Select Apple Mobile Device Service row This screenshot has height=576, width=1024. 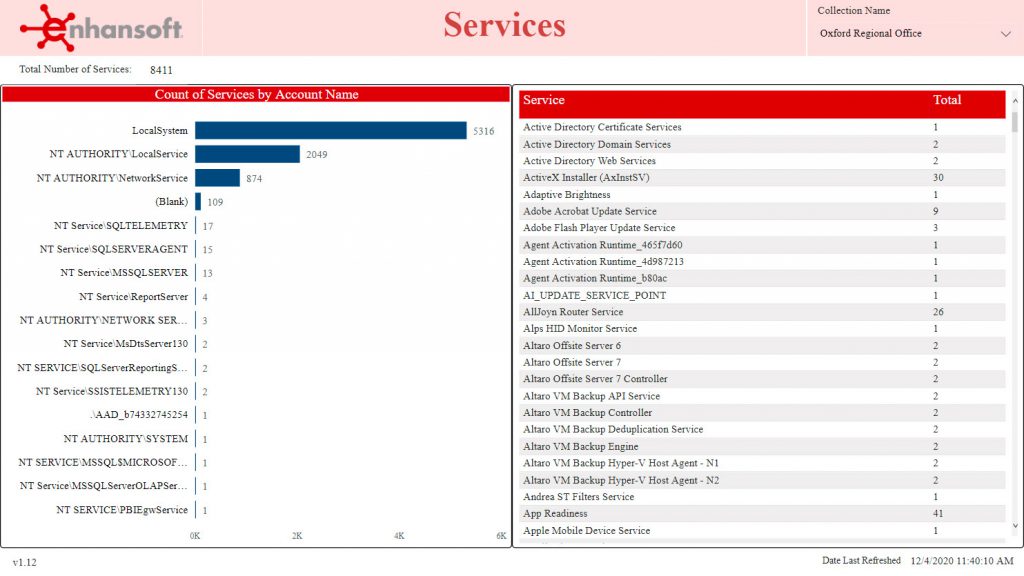[x=762, y=530]
